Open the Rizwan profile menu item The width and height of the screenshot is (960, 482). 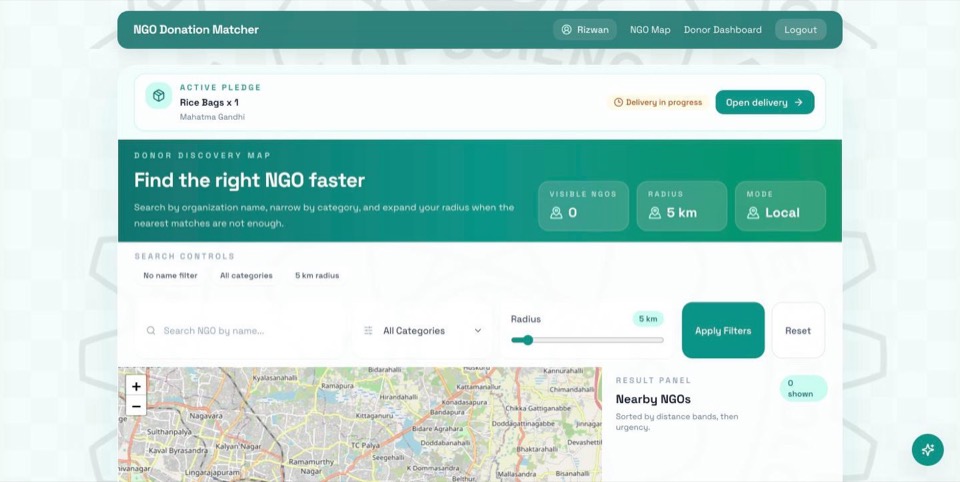(x=585, y=29)
